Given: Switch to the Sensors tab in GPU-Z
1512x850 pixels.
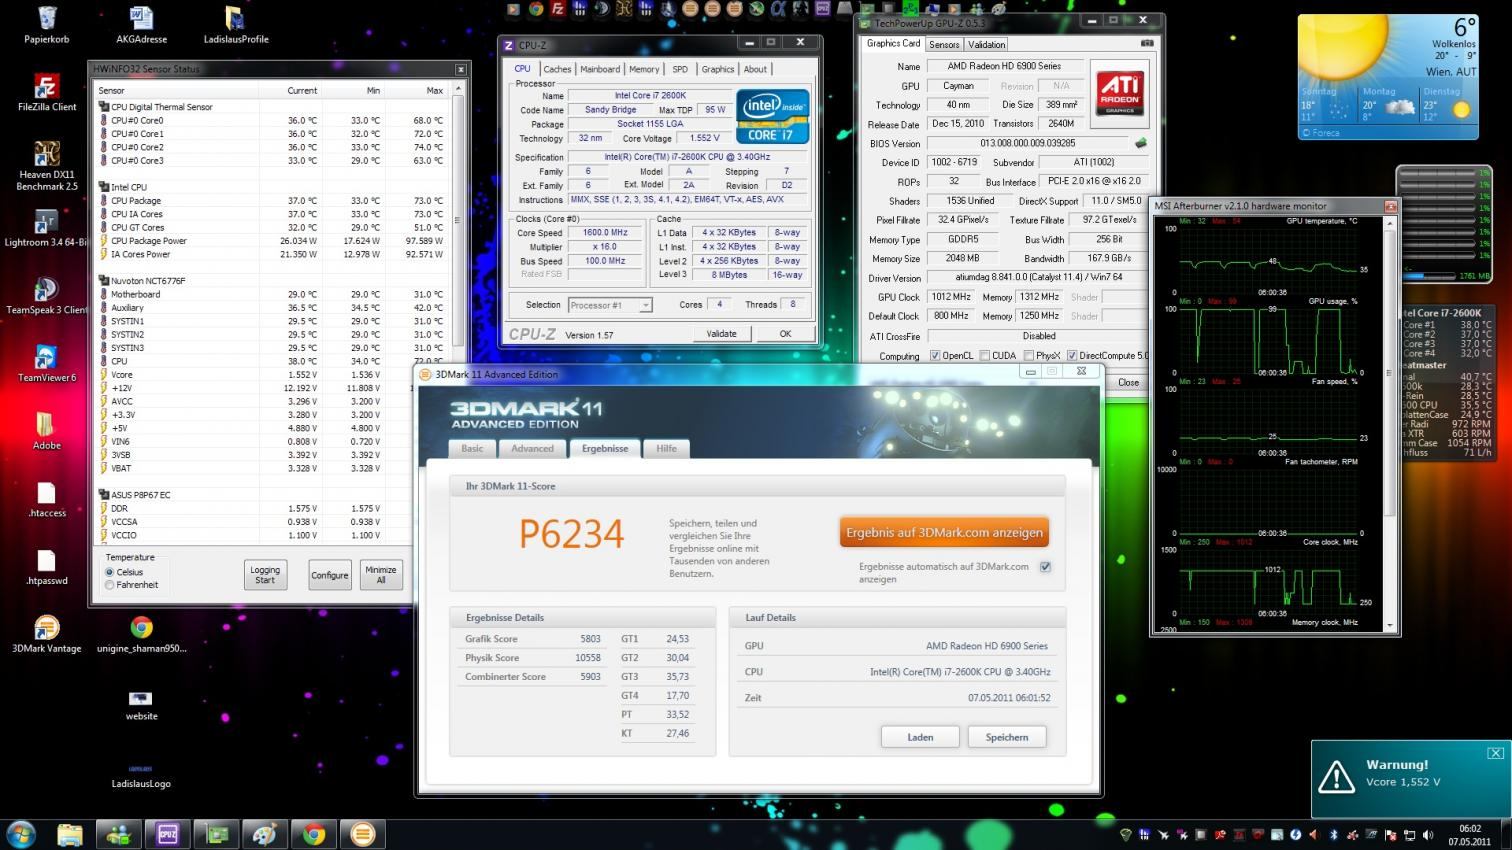Looking at the screenshot, I should (944, 44).
